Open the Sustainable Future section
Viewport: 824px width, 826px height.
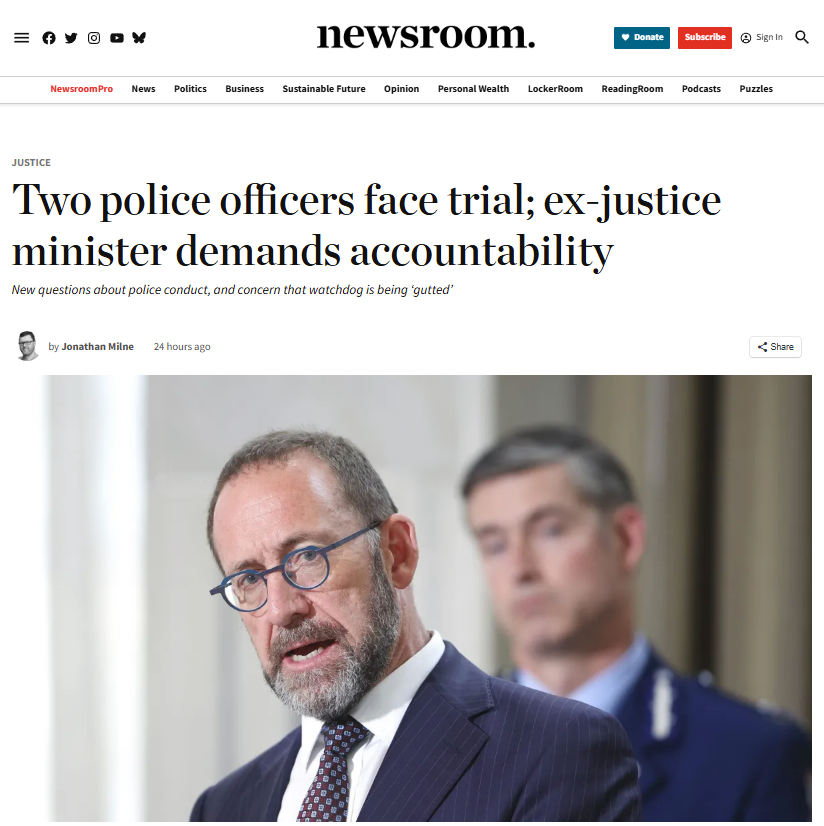(323, 88)
